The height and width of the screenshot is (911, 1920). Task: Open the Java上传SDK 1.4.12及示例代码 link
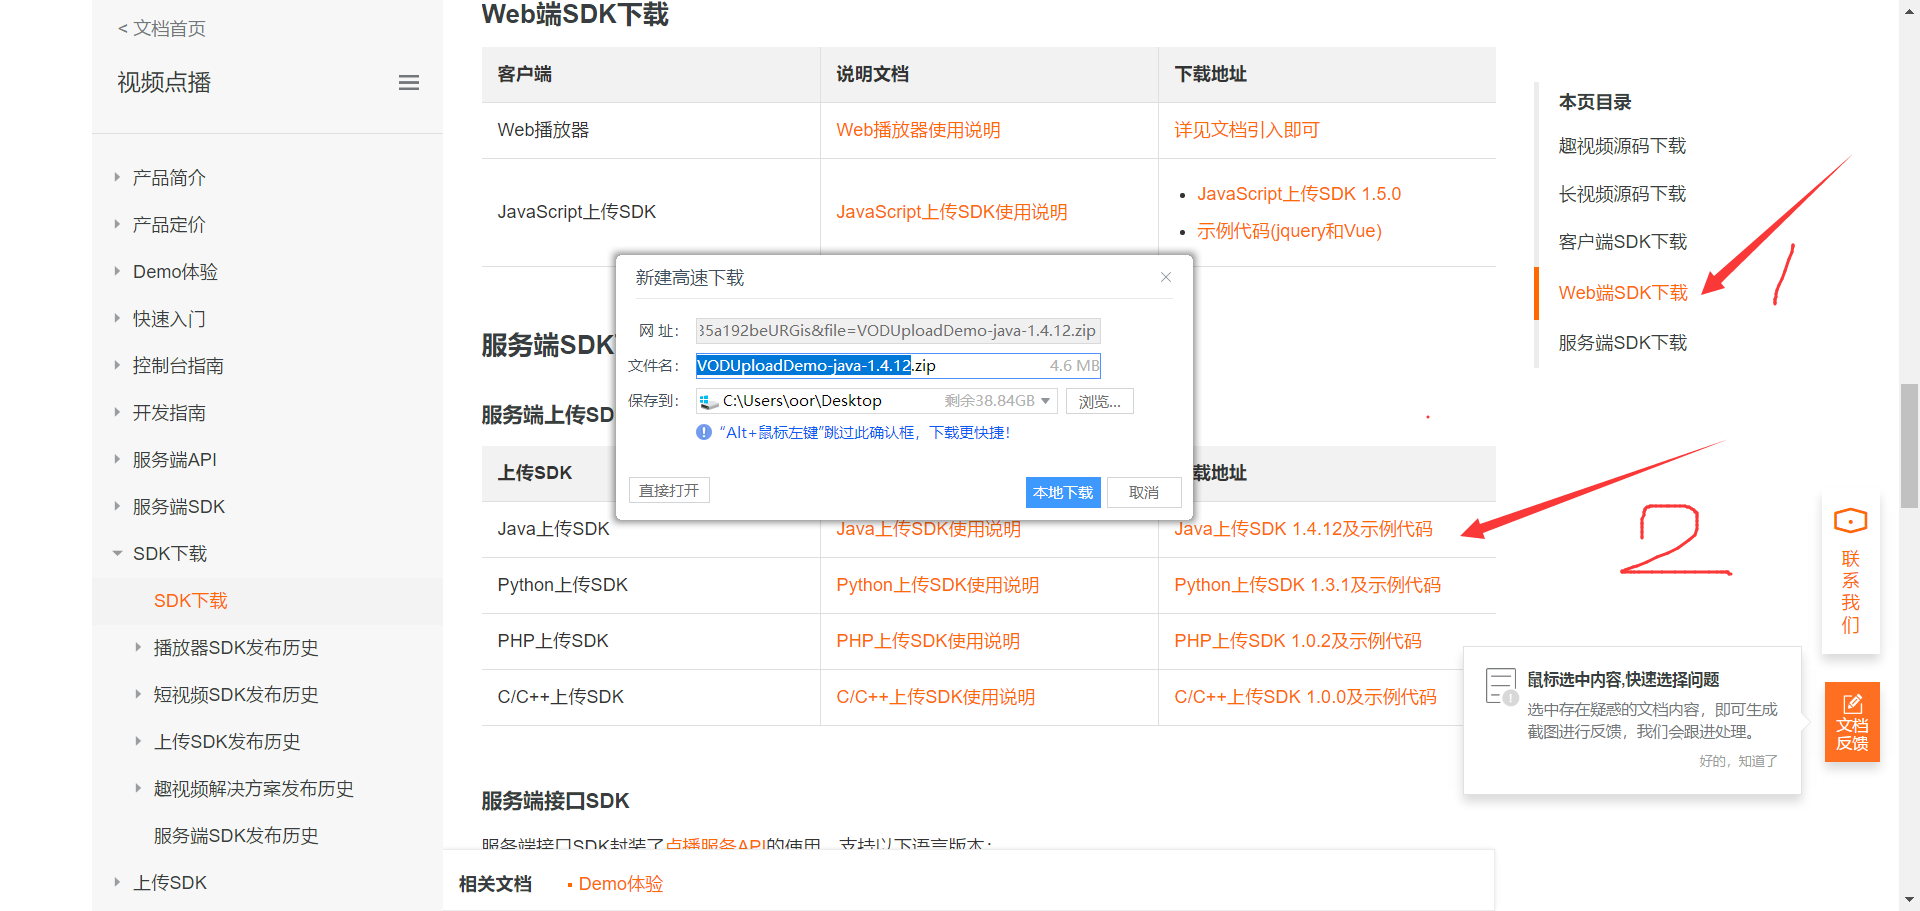pyautogui.click(x=1302, y=528)
